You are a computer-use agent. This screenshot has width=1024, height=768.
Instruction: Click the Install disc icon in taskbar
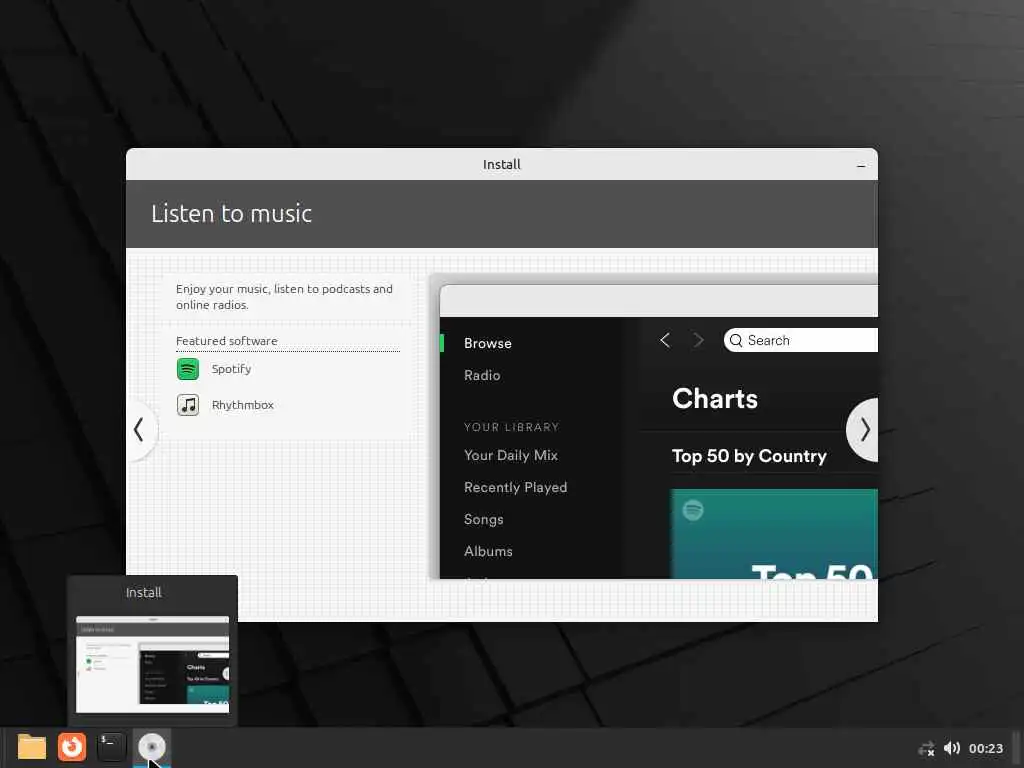(x=152, y=747)
